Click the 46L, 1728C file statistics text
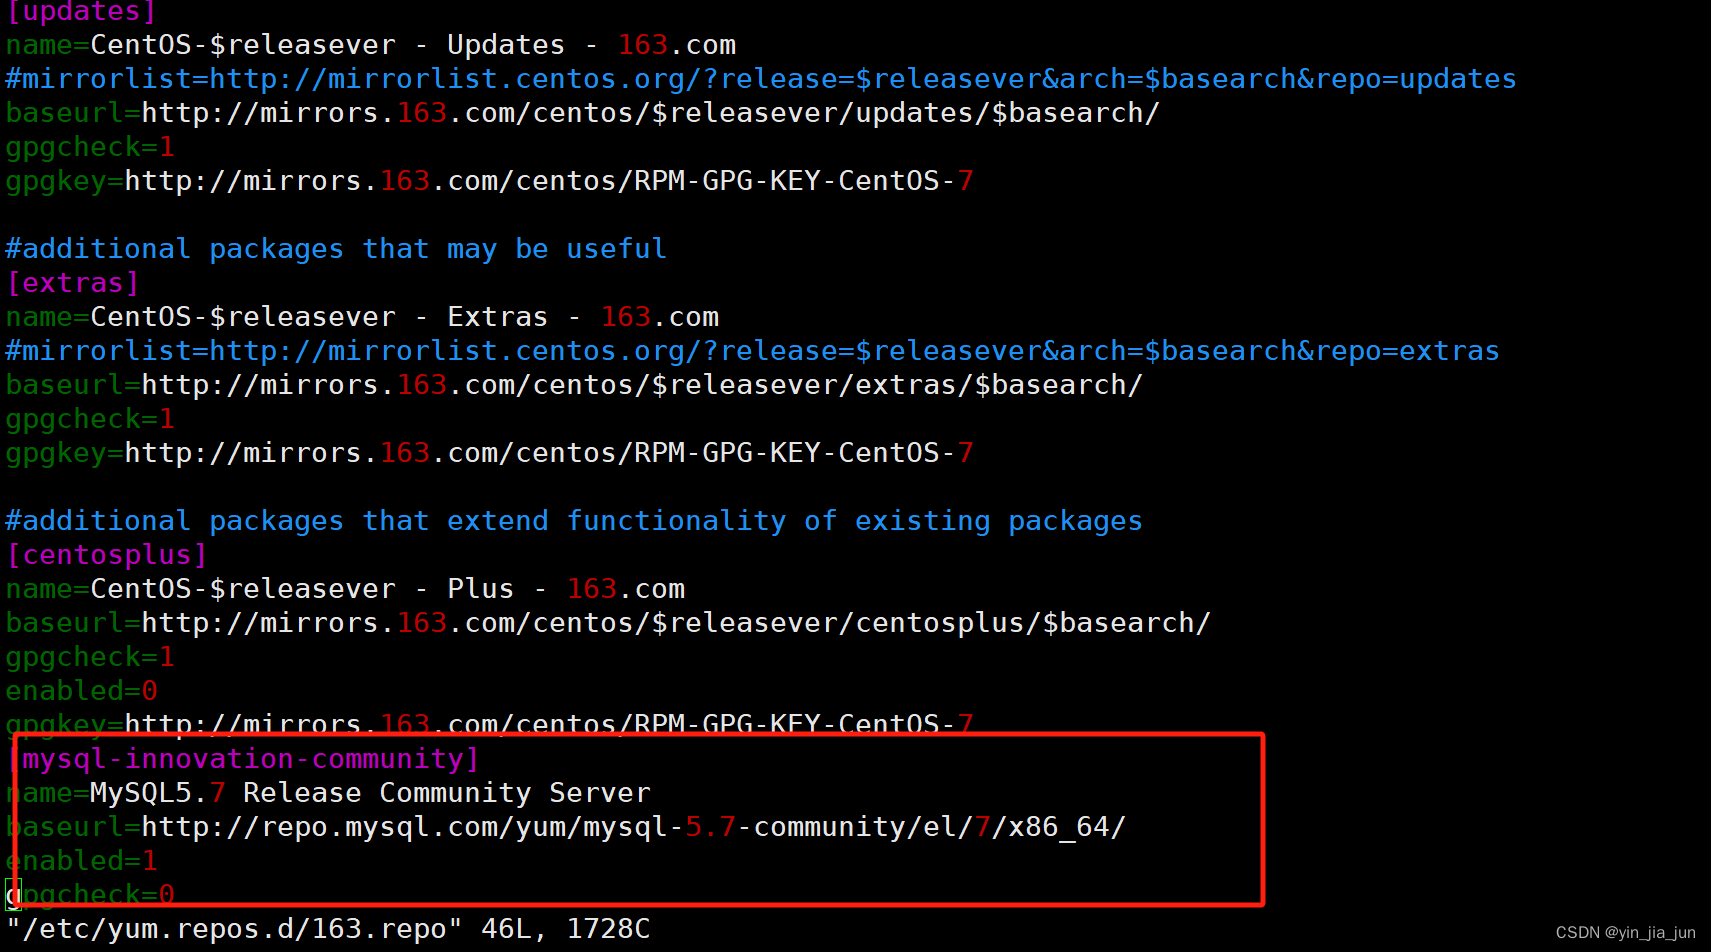This screenshot has height=952, width=1711. pyautogui.click(x=564, y=928)
